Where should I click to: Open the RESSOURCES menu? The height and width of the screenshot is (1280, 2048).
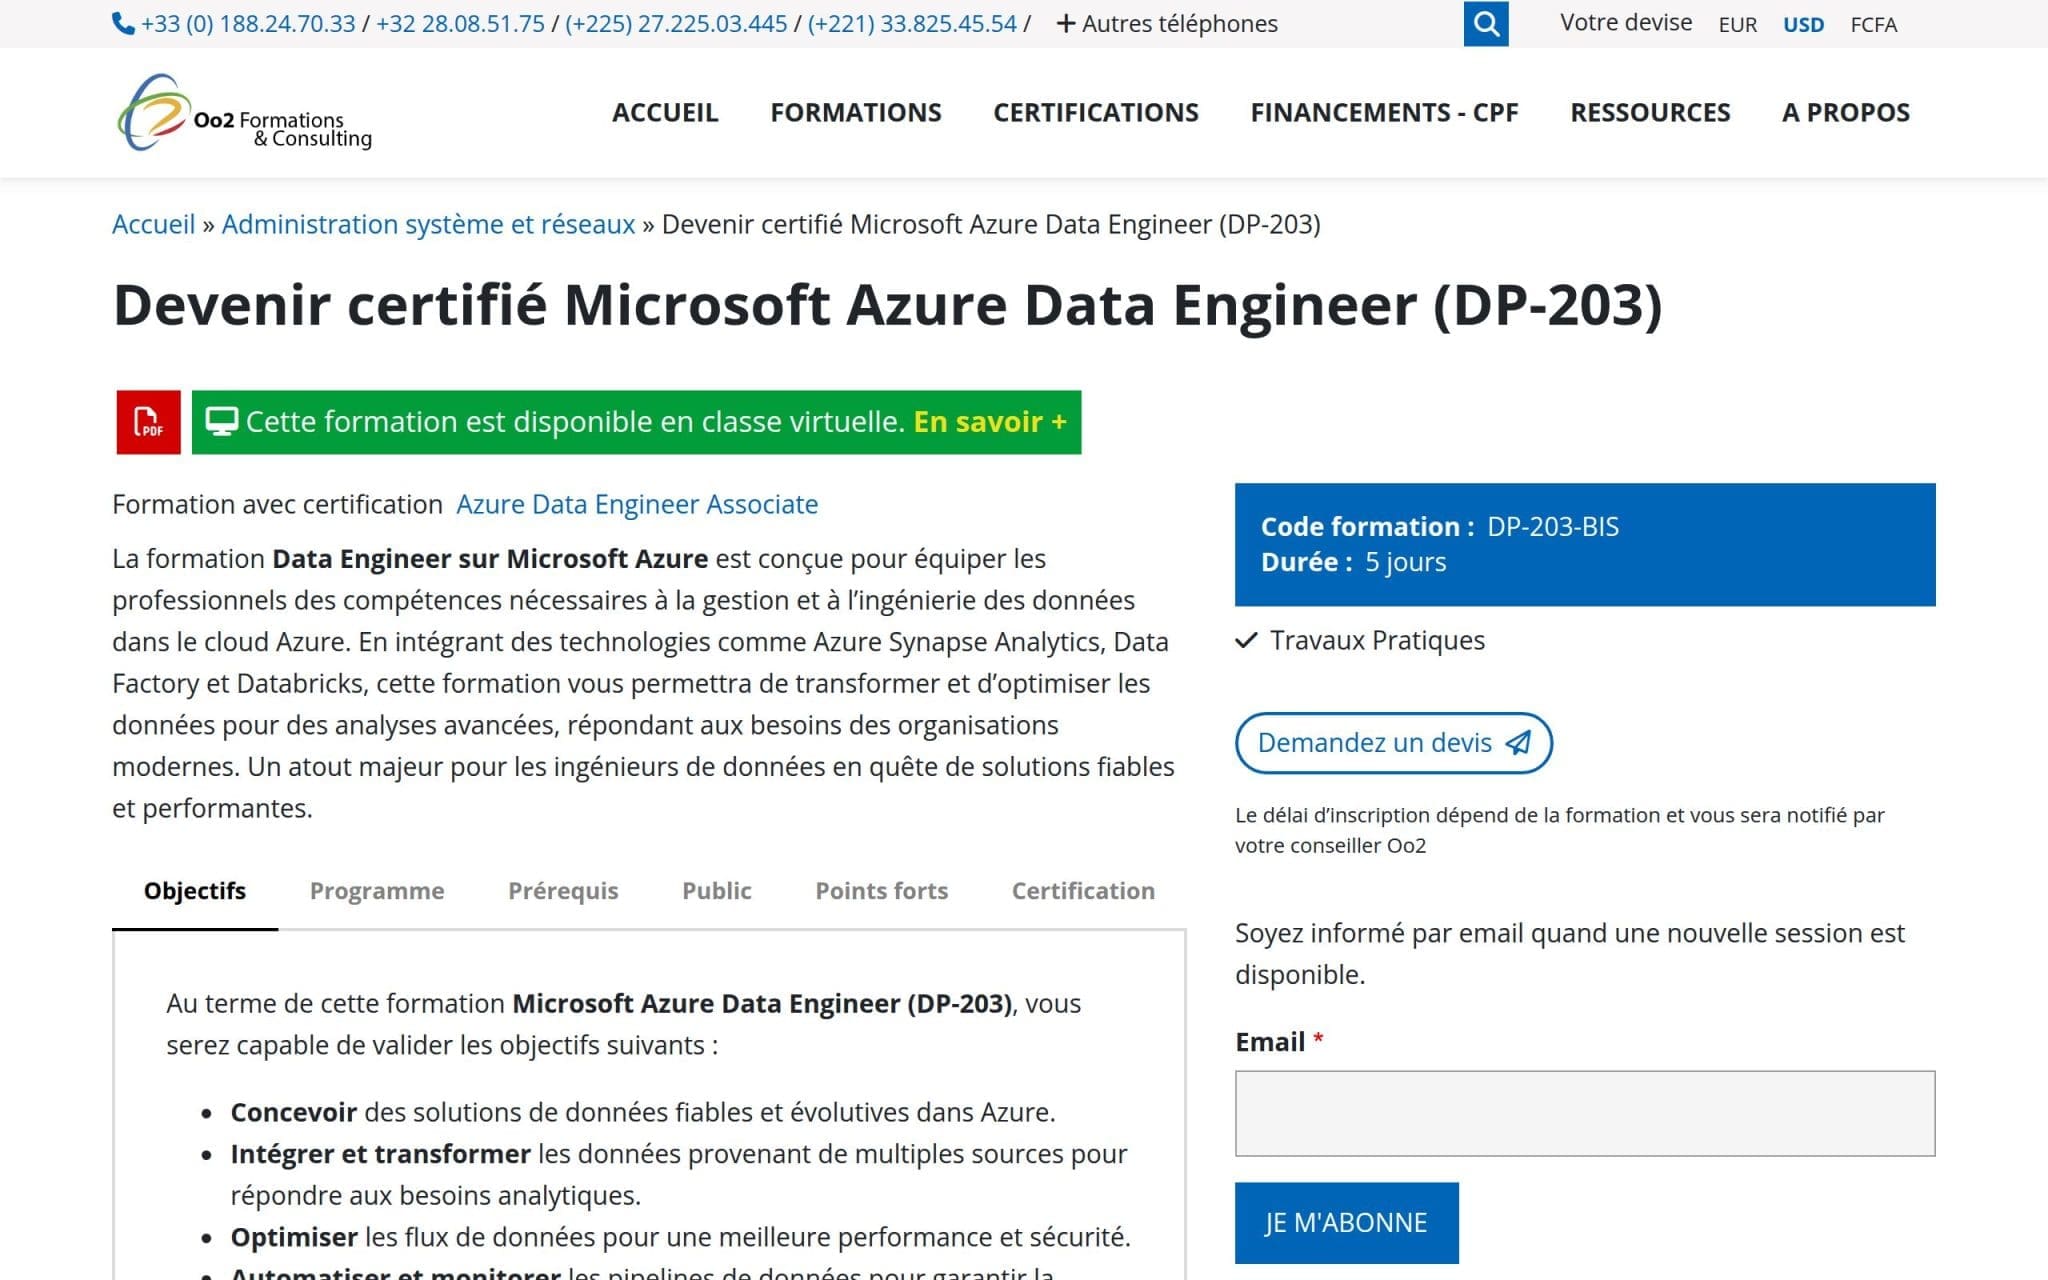(x=1650, y=112)
